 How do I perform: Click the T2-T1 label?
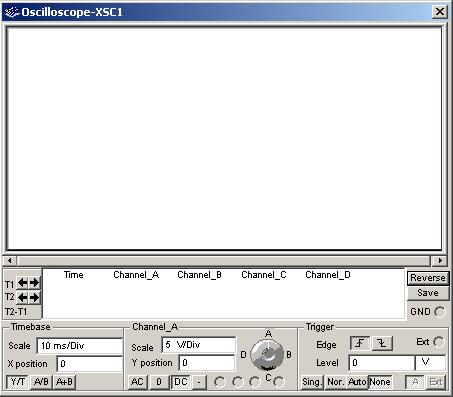point(16,312)
